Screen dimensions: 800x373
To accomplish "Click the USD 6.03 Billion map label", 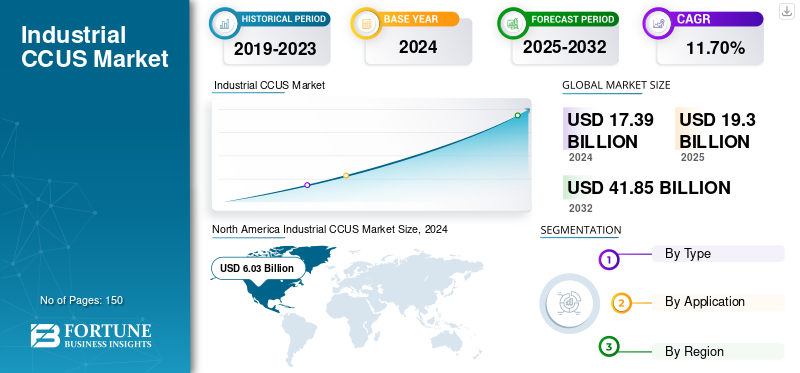I will click(257, 268).
